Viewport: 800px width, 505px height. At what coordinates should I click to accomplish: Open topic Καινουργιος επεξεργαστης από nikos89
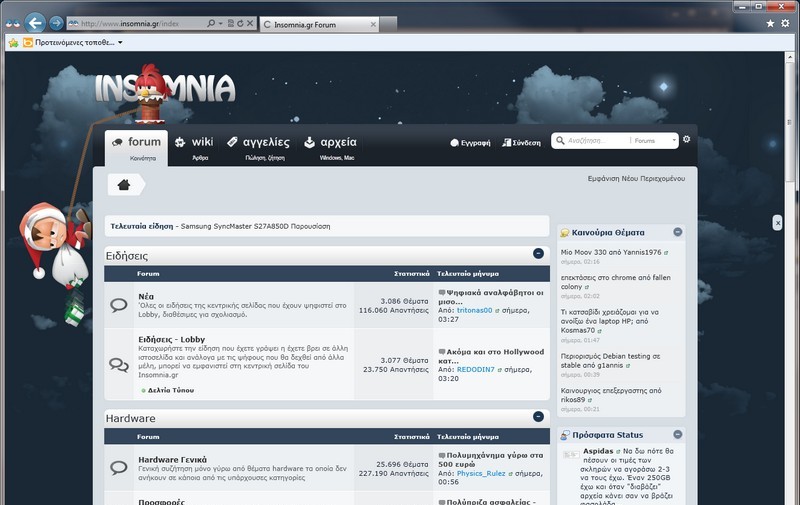coord(611,395)
